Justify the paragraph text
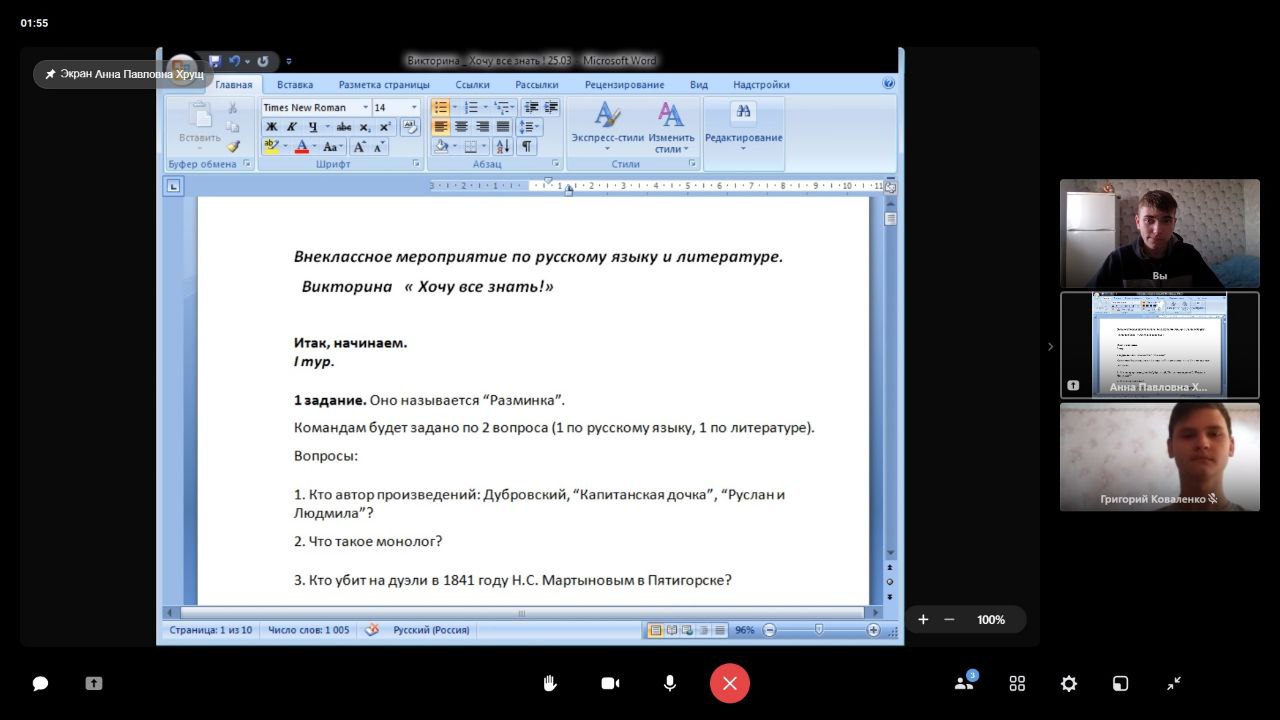 coord(502,127)
